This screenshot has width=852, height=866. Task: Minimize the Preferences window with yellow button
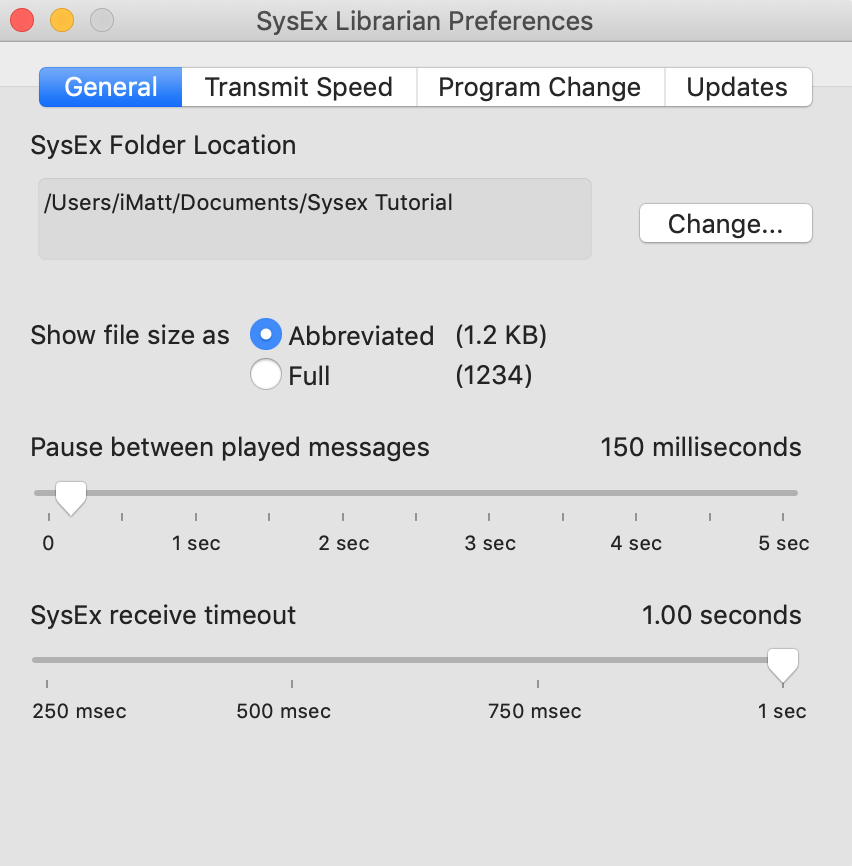pyautogui.click(x=62, y=20)
